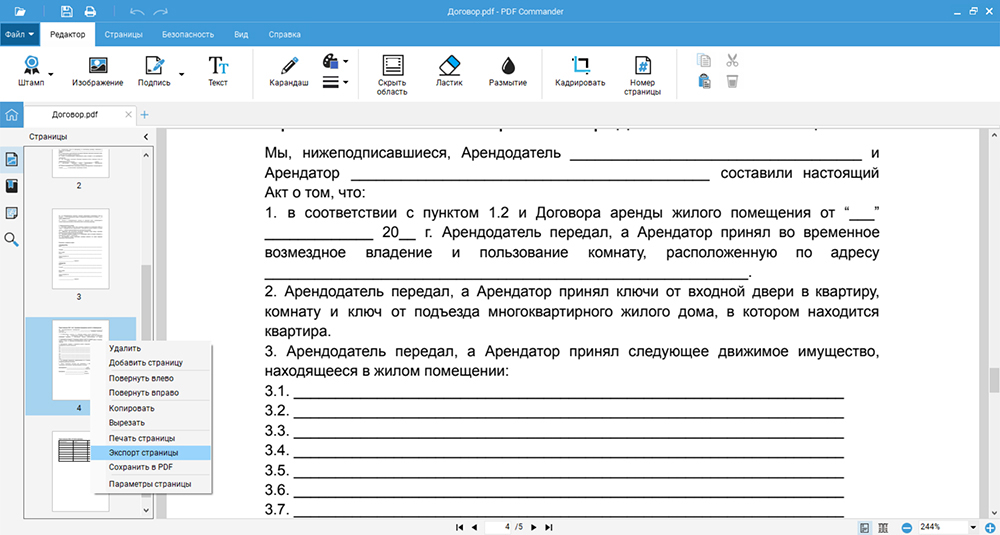
Task: Choose Печать страницы
Action: pyautogui.click(x=151, y=438)
